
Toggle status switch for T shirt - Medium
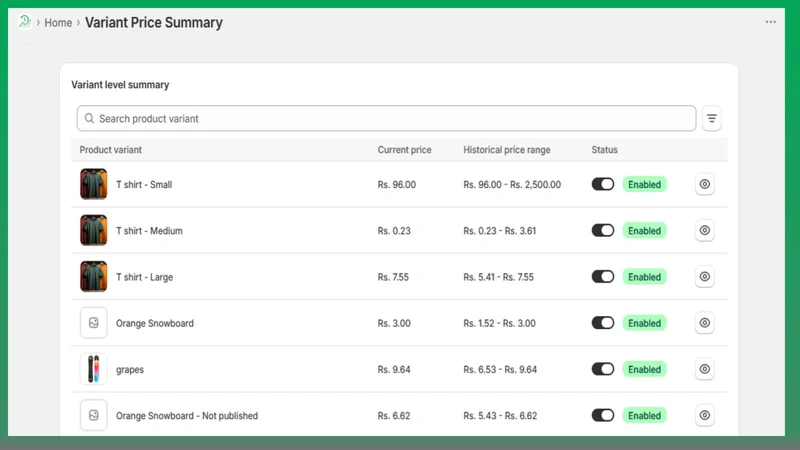click(x=603, y=231)
